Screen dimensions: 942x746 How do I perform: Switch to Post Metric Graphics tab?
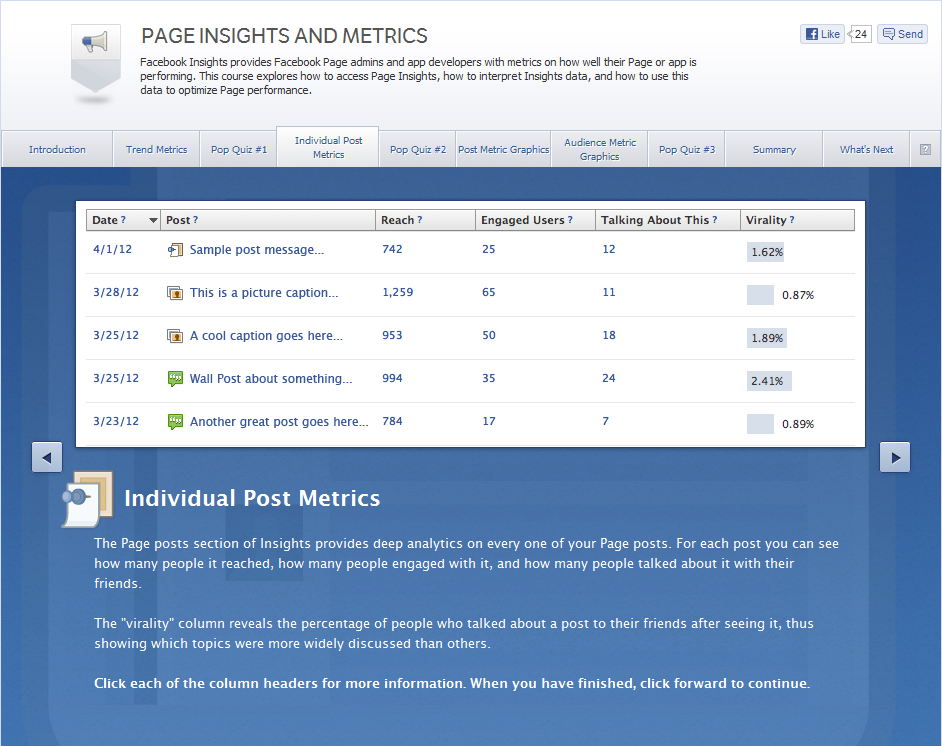[x=503, y=150]
